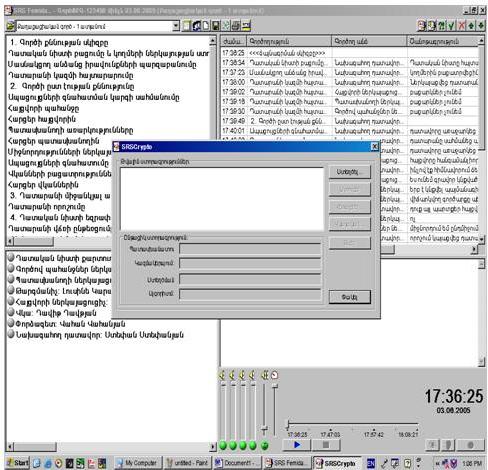Select the 'My Computer' taskbar item
Screen dimensions: 488x470
tap(138, 463)
